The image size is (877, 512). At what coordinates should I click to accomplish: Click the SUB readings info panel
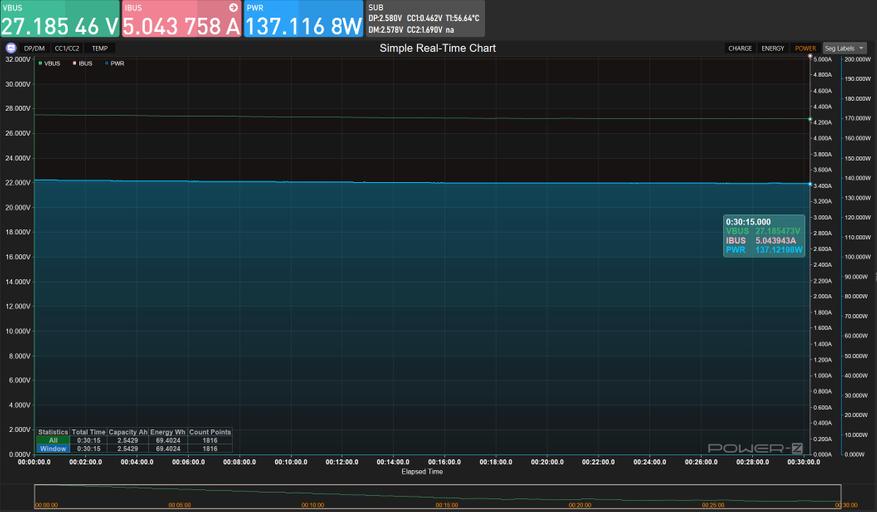(x=425, y=18)
